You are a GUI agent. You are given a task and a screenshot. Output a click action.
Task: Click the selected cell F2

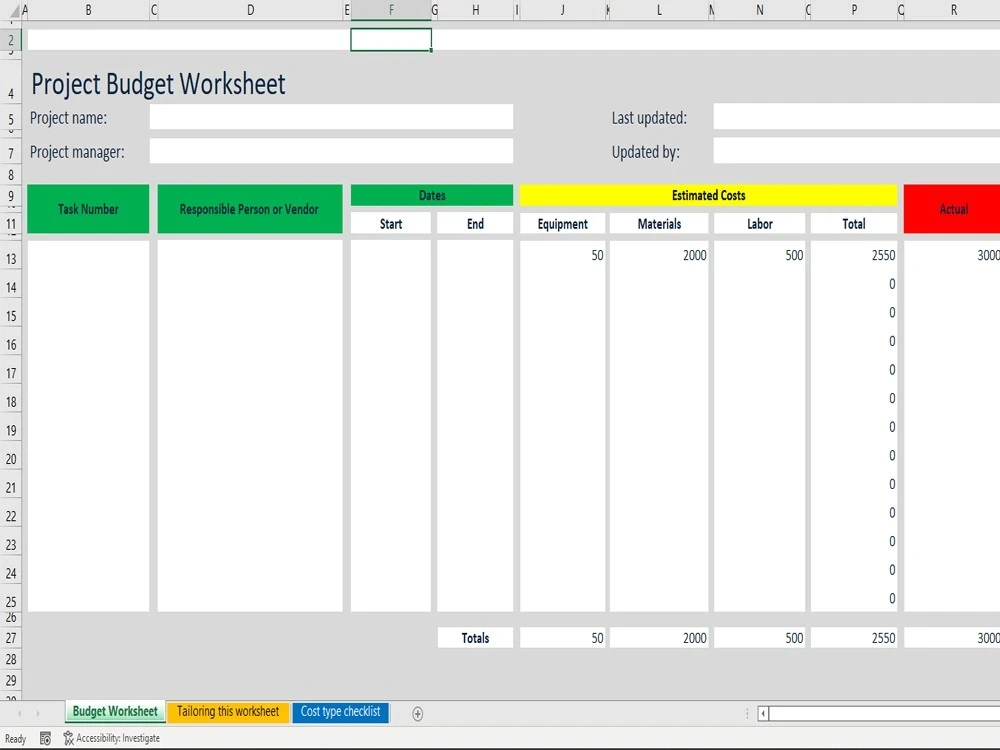pyautogui.click(x=391, y=40)
